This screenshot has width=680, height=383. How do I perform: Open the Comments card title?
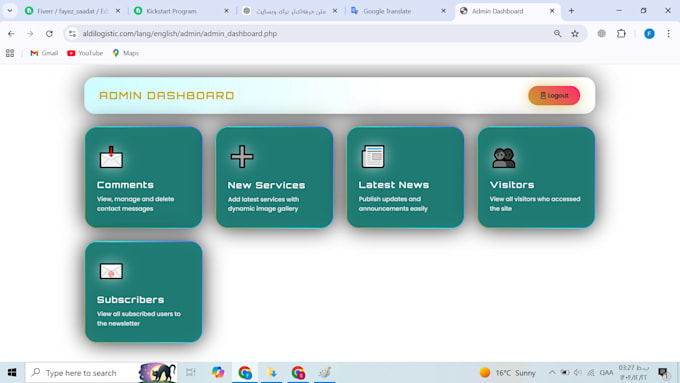tap(125, 185)
